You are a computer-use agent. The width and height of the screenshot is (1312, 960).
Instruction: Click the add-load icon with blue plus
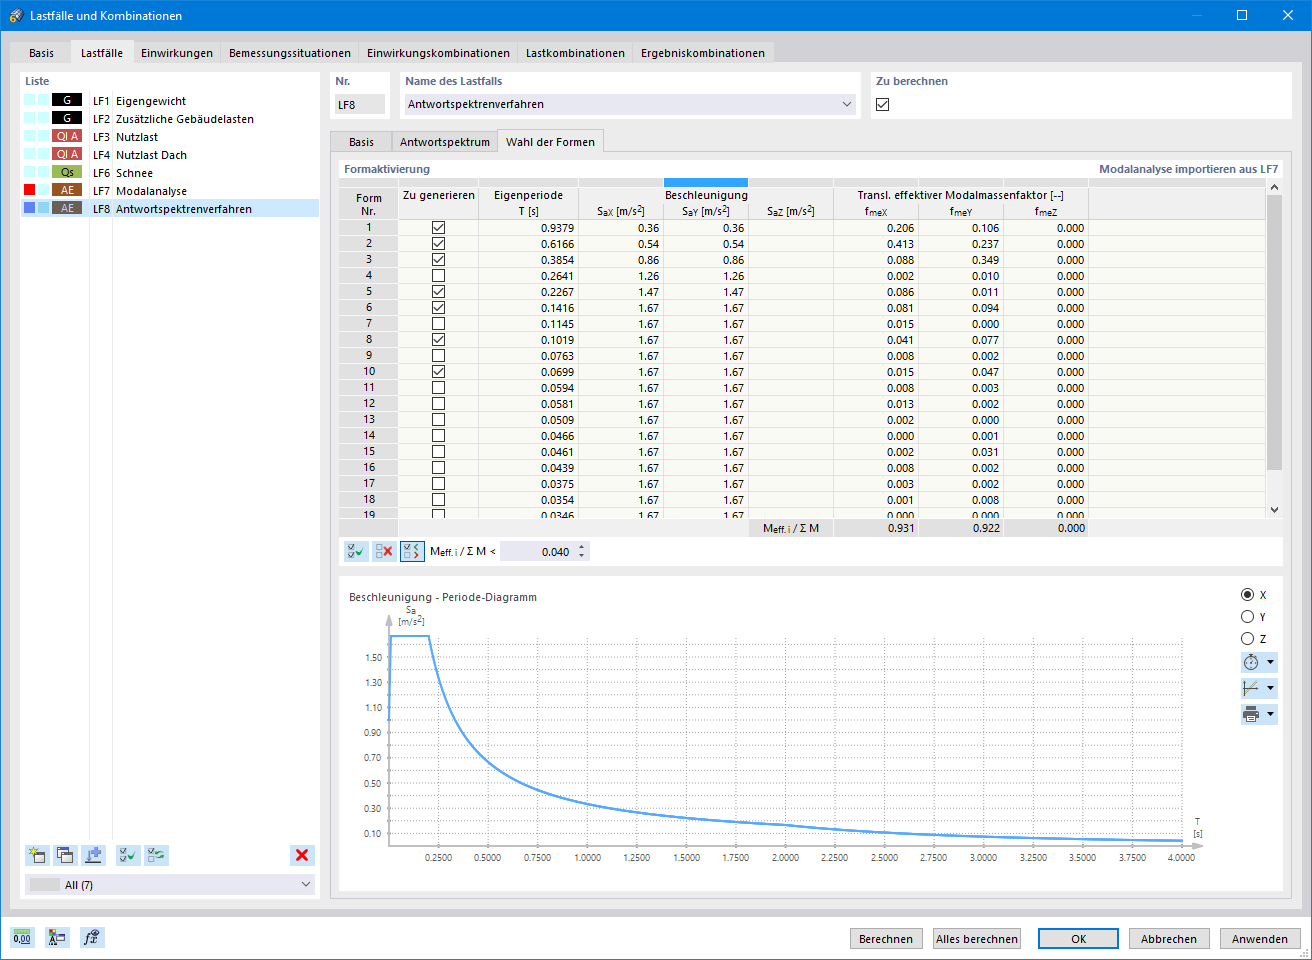93,855
